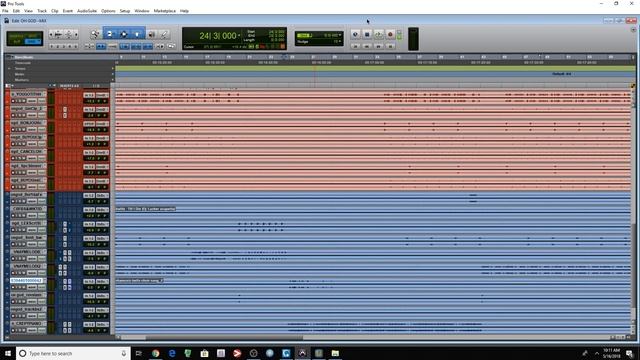
Task: Click the transport Stop button
Action: [x=367, y=35]
